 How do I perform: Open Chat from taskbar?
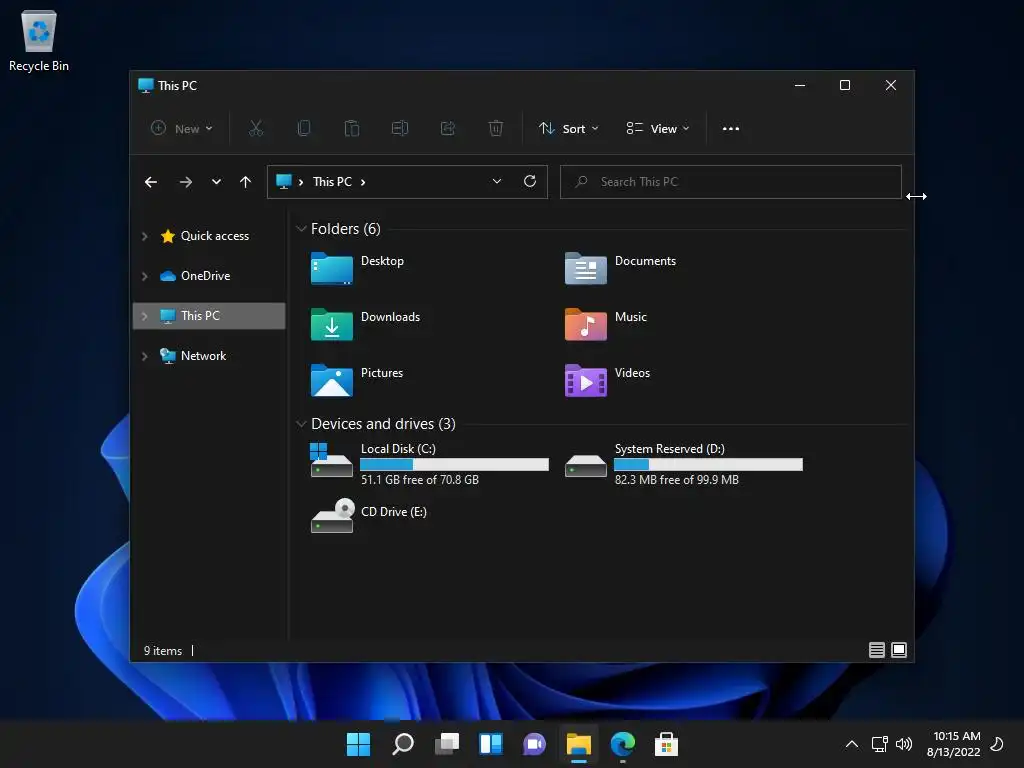click(534, 744)
